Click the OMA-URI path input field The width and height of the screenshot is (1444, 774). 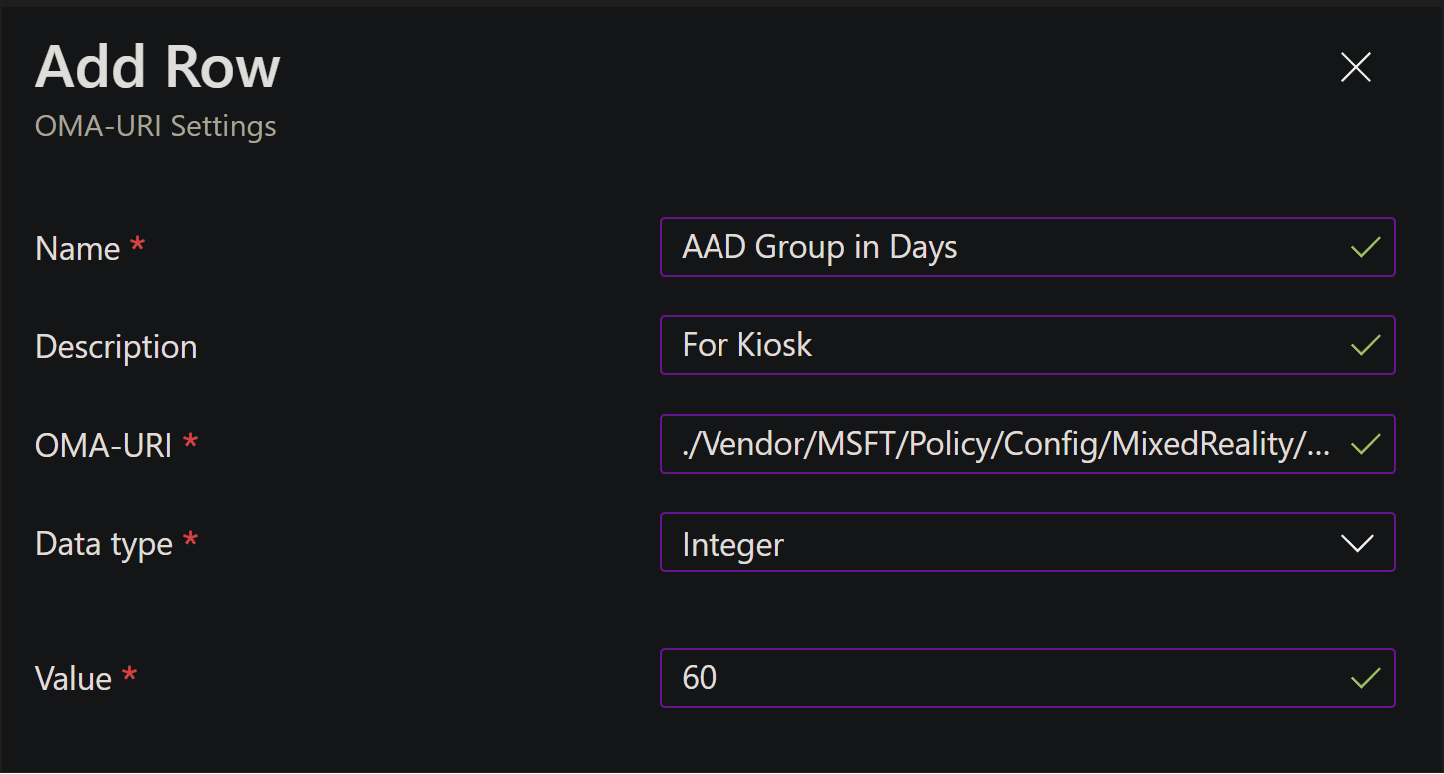[x=1000, y=444]
